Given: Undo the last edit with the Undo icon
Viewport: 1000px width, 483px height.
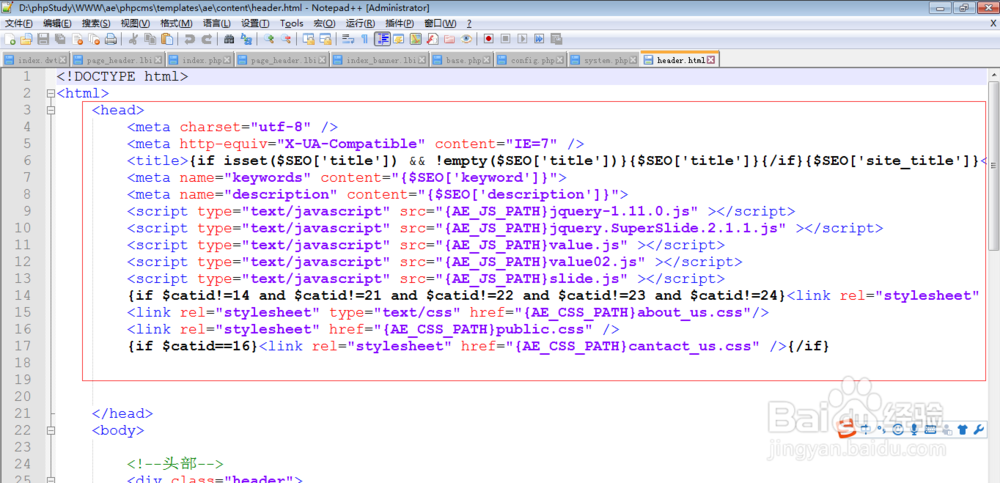Looking at the screenshot, I should (x=189, y=39).
